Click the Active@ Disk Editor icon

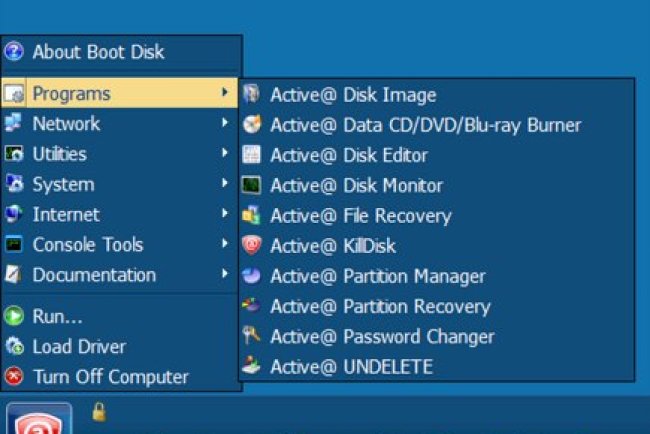252,155
